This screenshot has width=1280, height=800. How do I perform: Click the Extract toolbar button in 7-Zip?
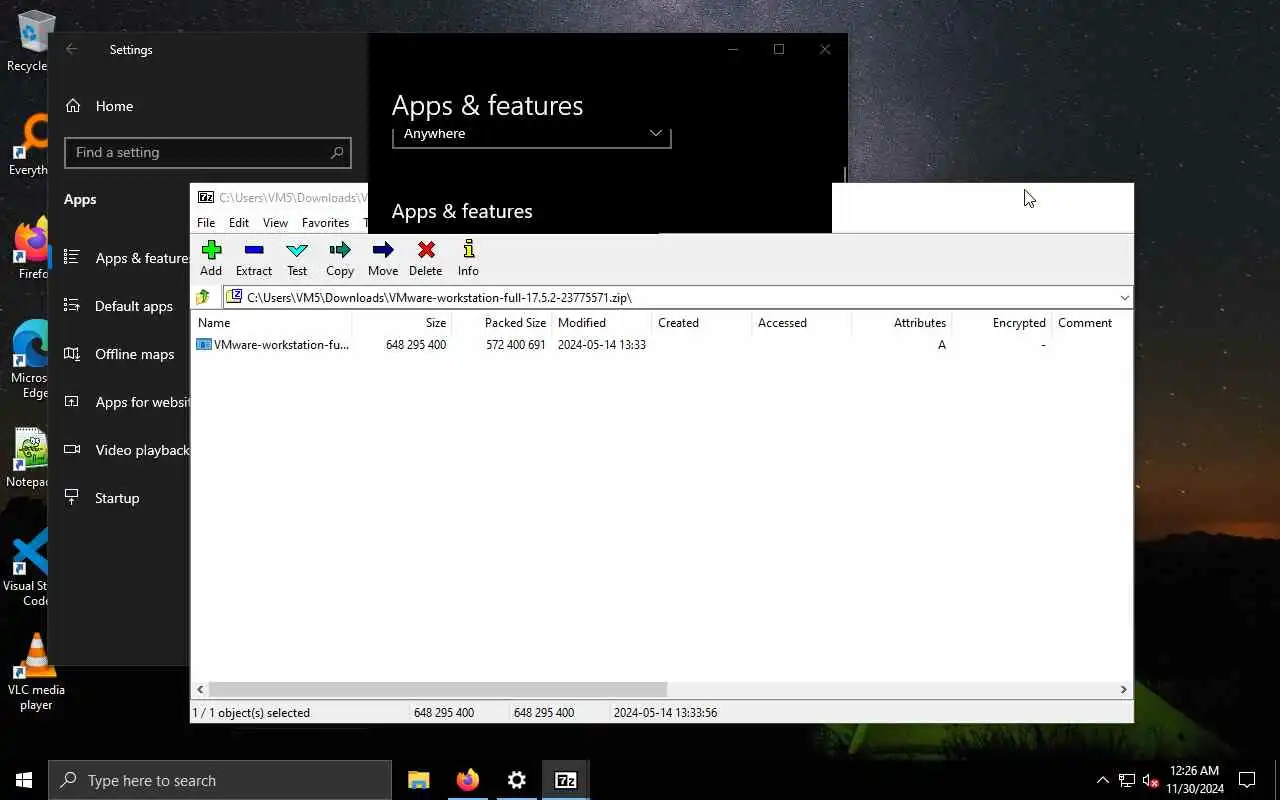point(254,258)
